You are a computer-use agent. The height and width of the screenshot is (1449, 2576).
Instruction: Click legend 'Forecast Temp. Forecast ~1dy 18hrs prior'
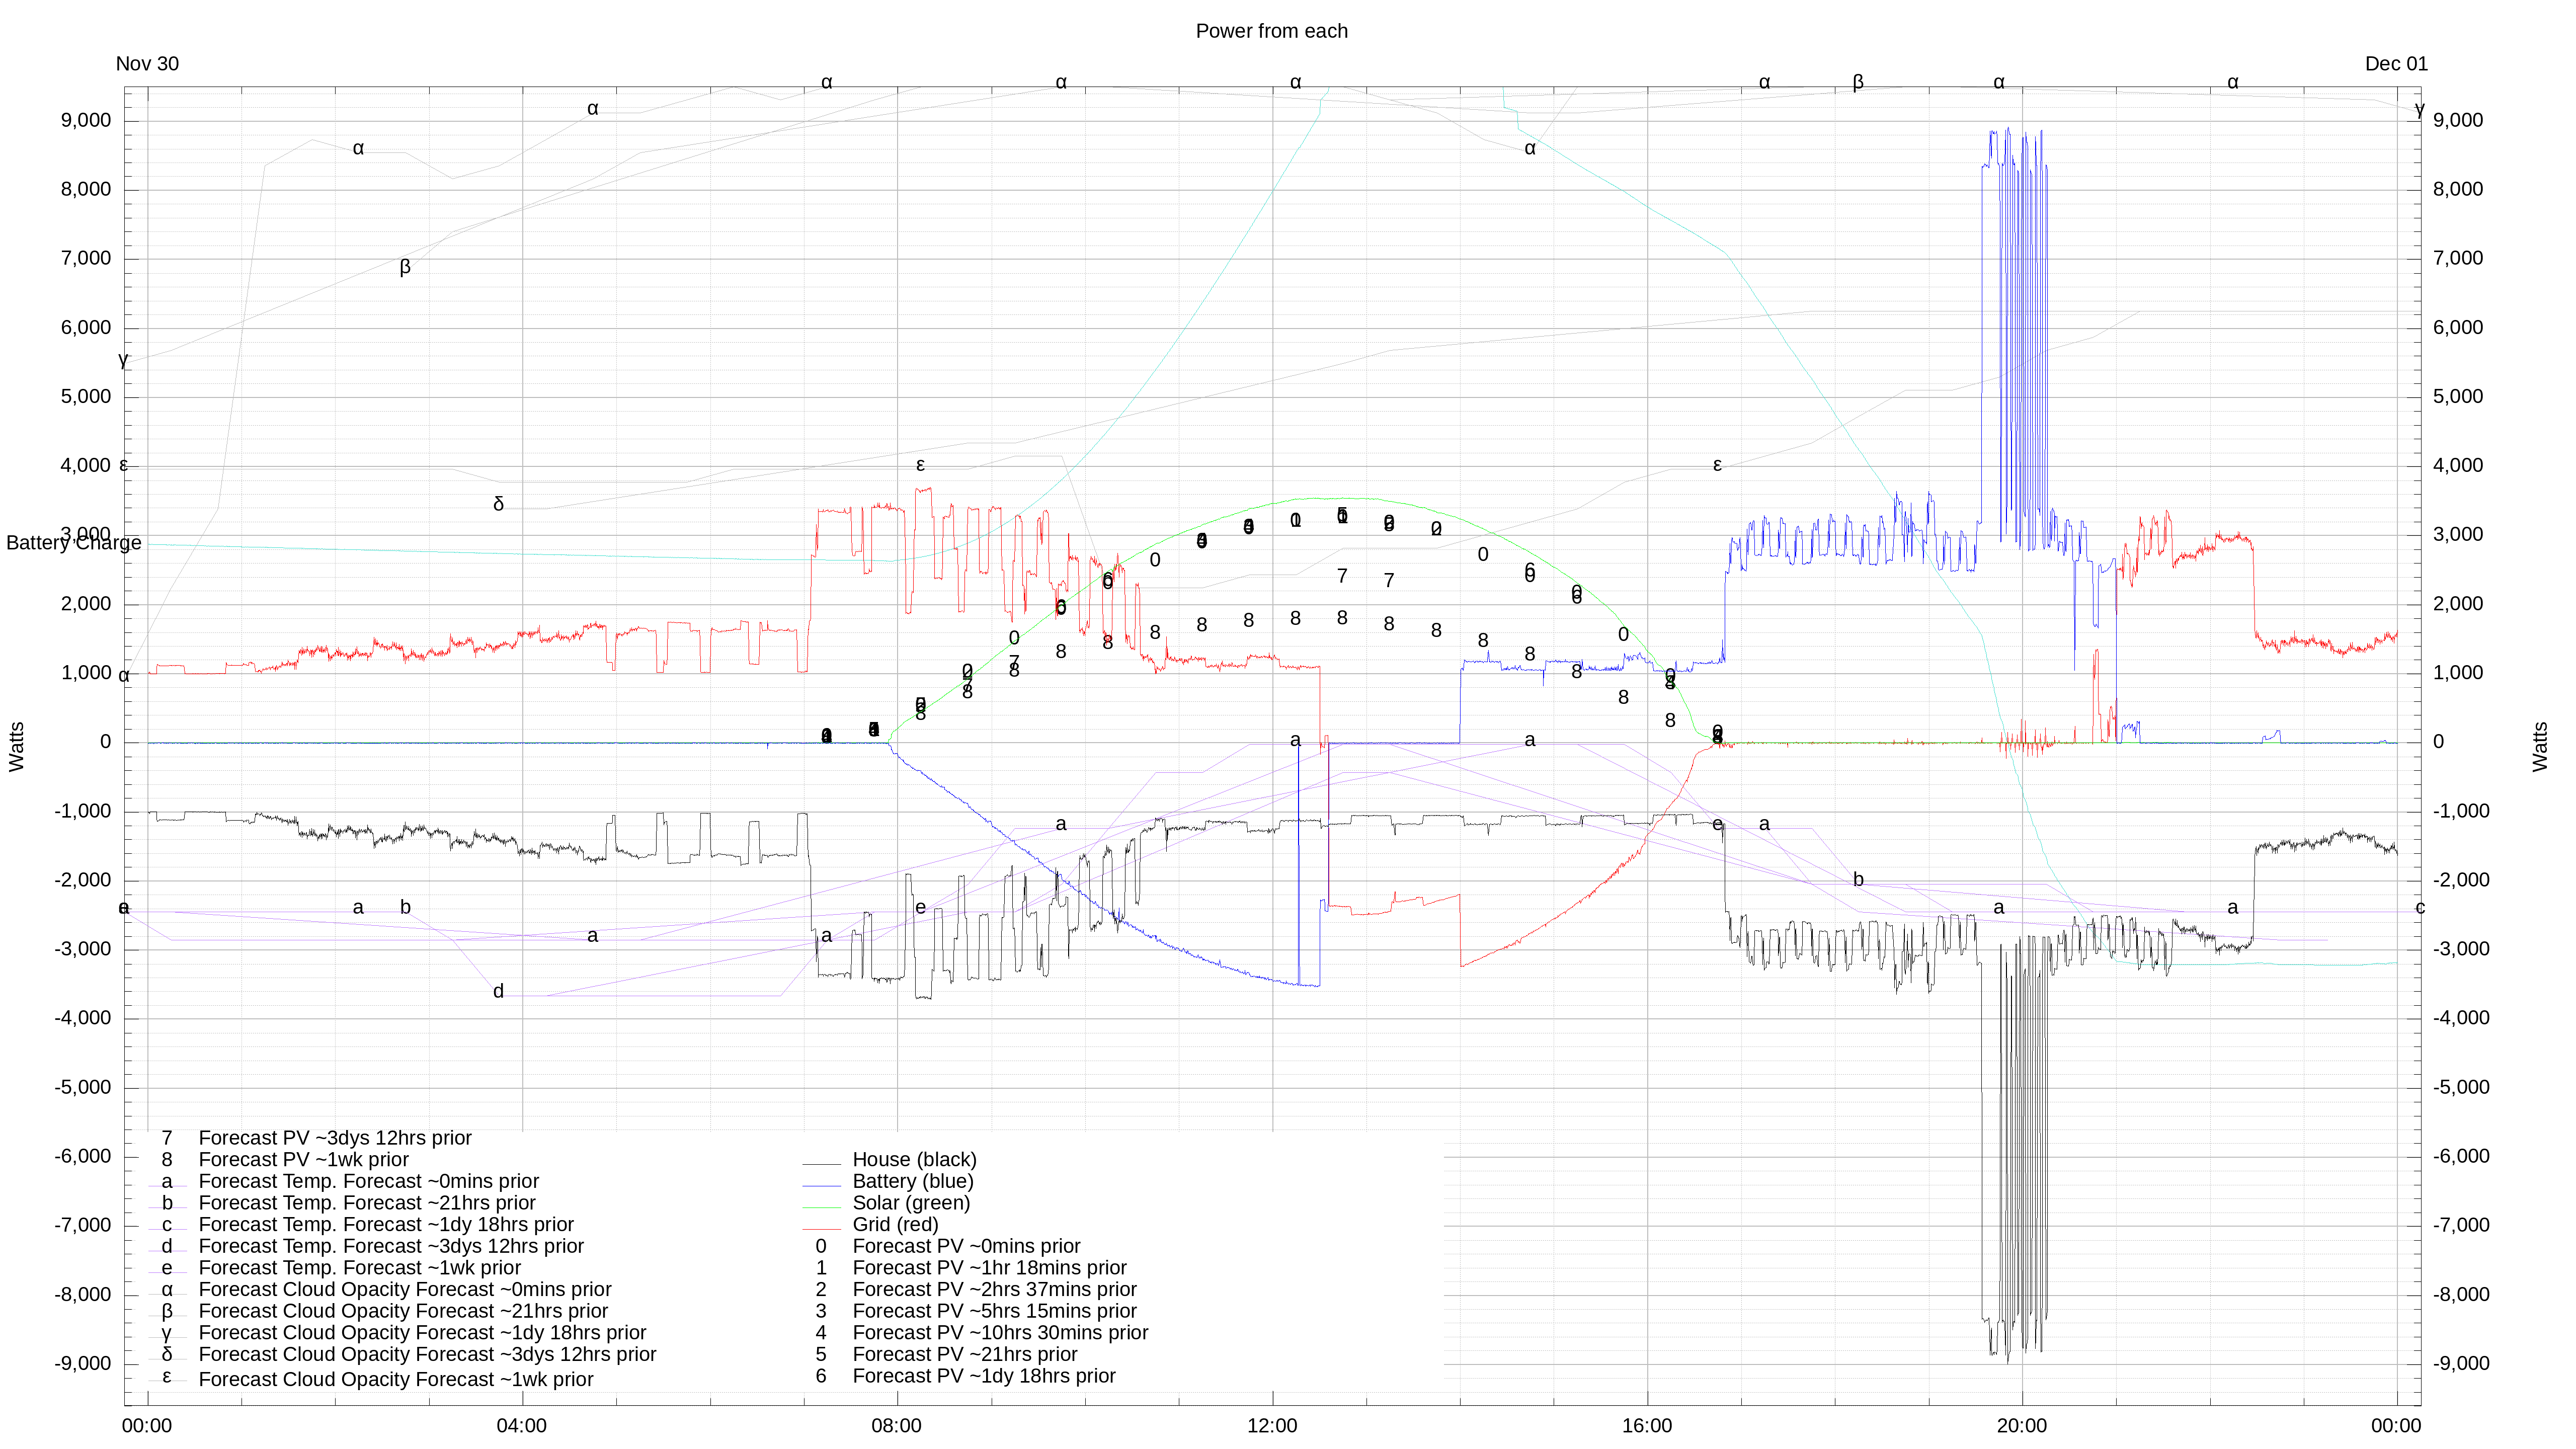click(386, 1225)
